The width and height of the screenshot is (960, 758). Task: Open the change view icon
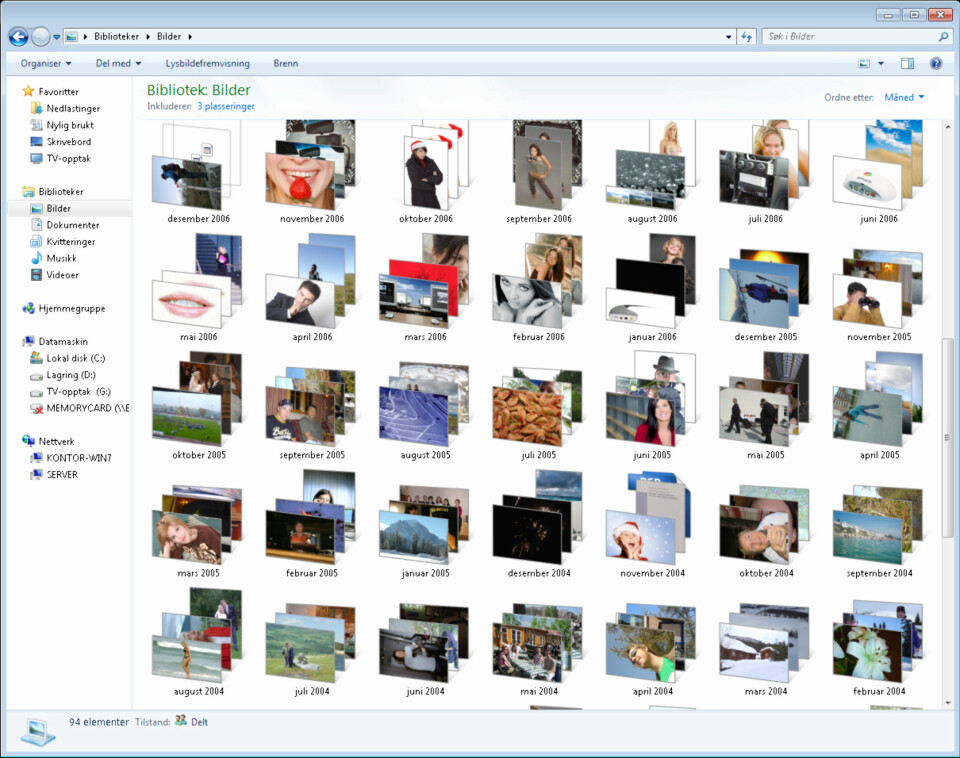pyautogui.click(x=864, y=63)
